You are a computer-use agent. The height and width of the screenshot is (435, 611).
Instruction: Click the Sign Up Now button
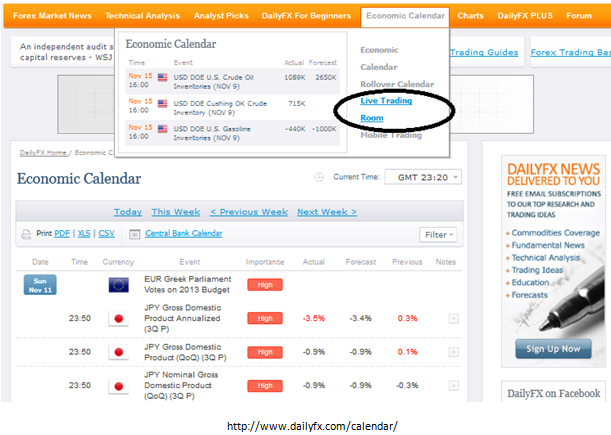click(553, 349)
